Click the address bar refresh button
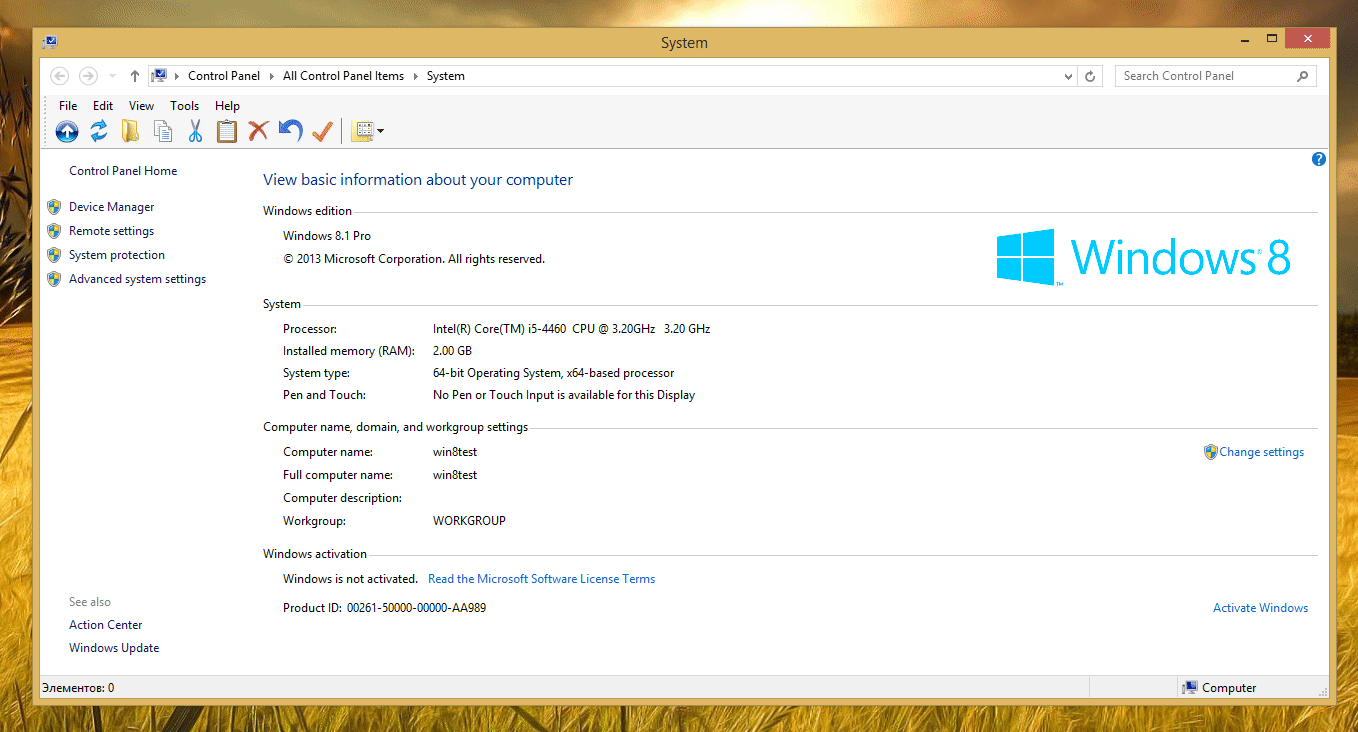Image resolution: width=1358 pixels, height=732 pixels. [x=1091, y=76]
